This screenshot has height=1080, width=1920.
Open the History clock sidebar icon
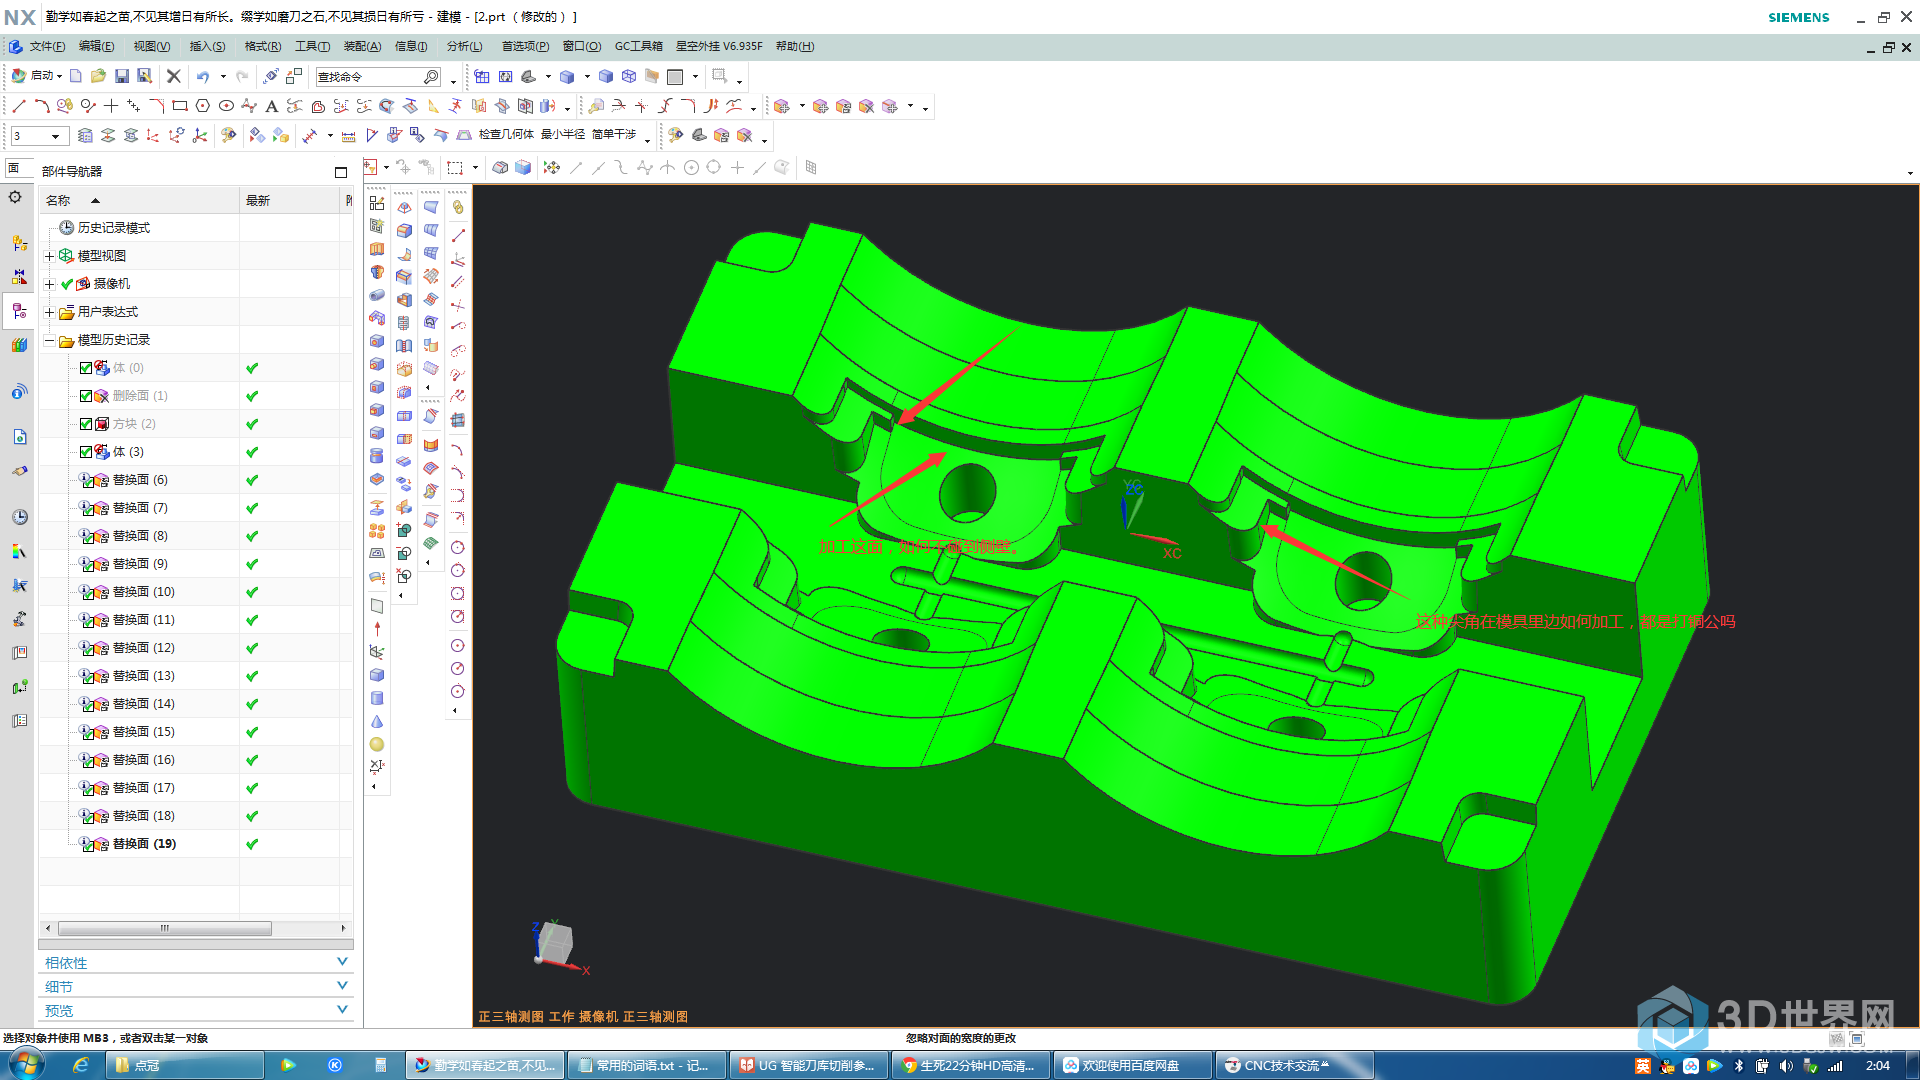(19, 517)
